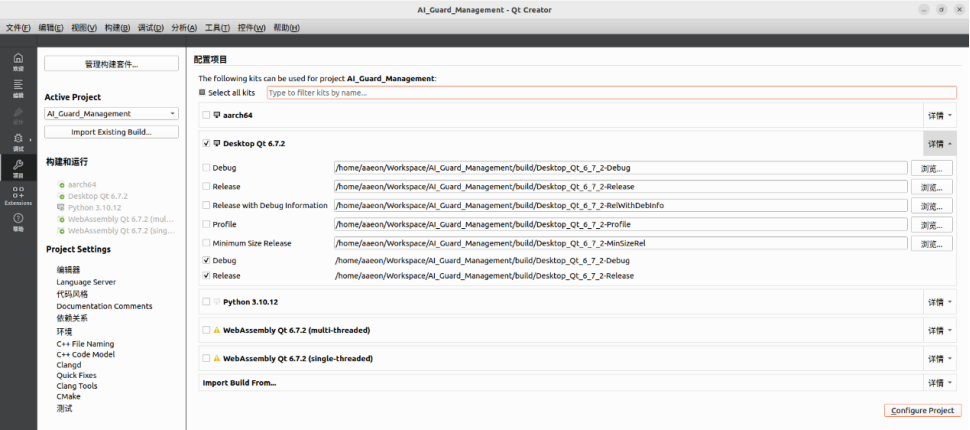Uncheck the Desktop Qt 6.7.2 kit checkbox
This screenshot has height=430, width=970.
point(206,144)
